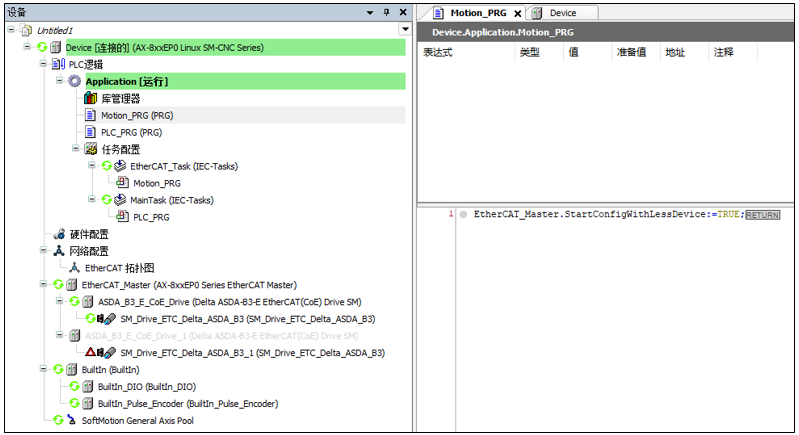
Task: Click the 库管理器 library manager icon
Action: click(91, 98)
